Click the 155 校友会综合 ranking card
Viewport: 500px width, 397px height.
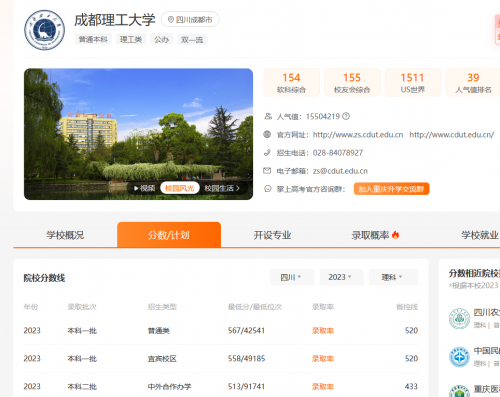(x=352, y=82)
